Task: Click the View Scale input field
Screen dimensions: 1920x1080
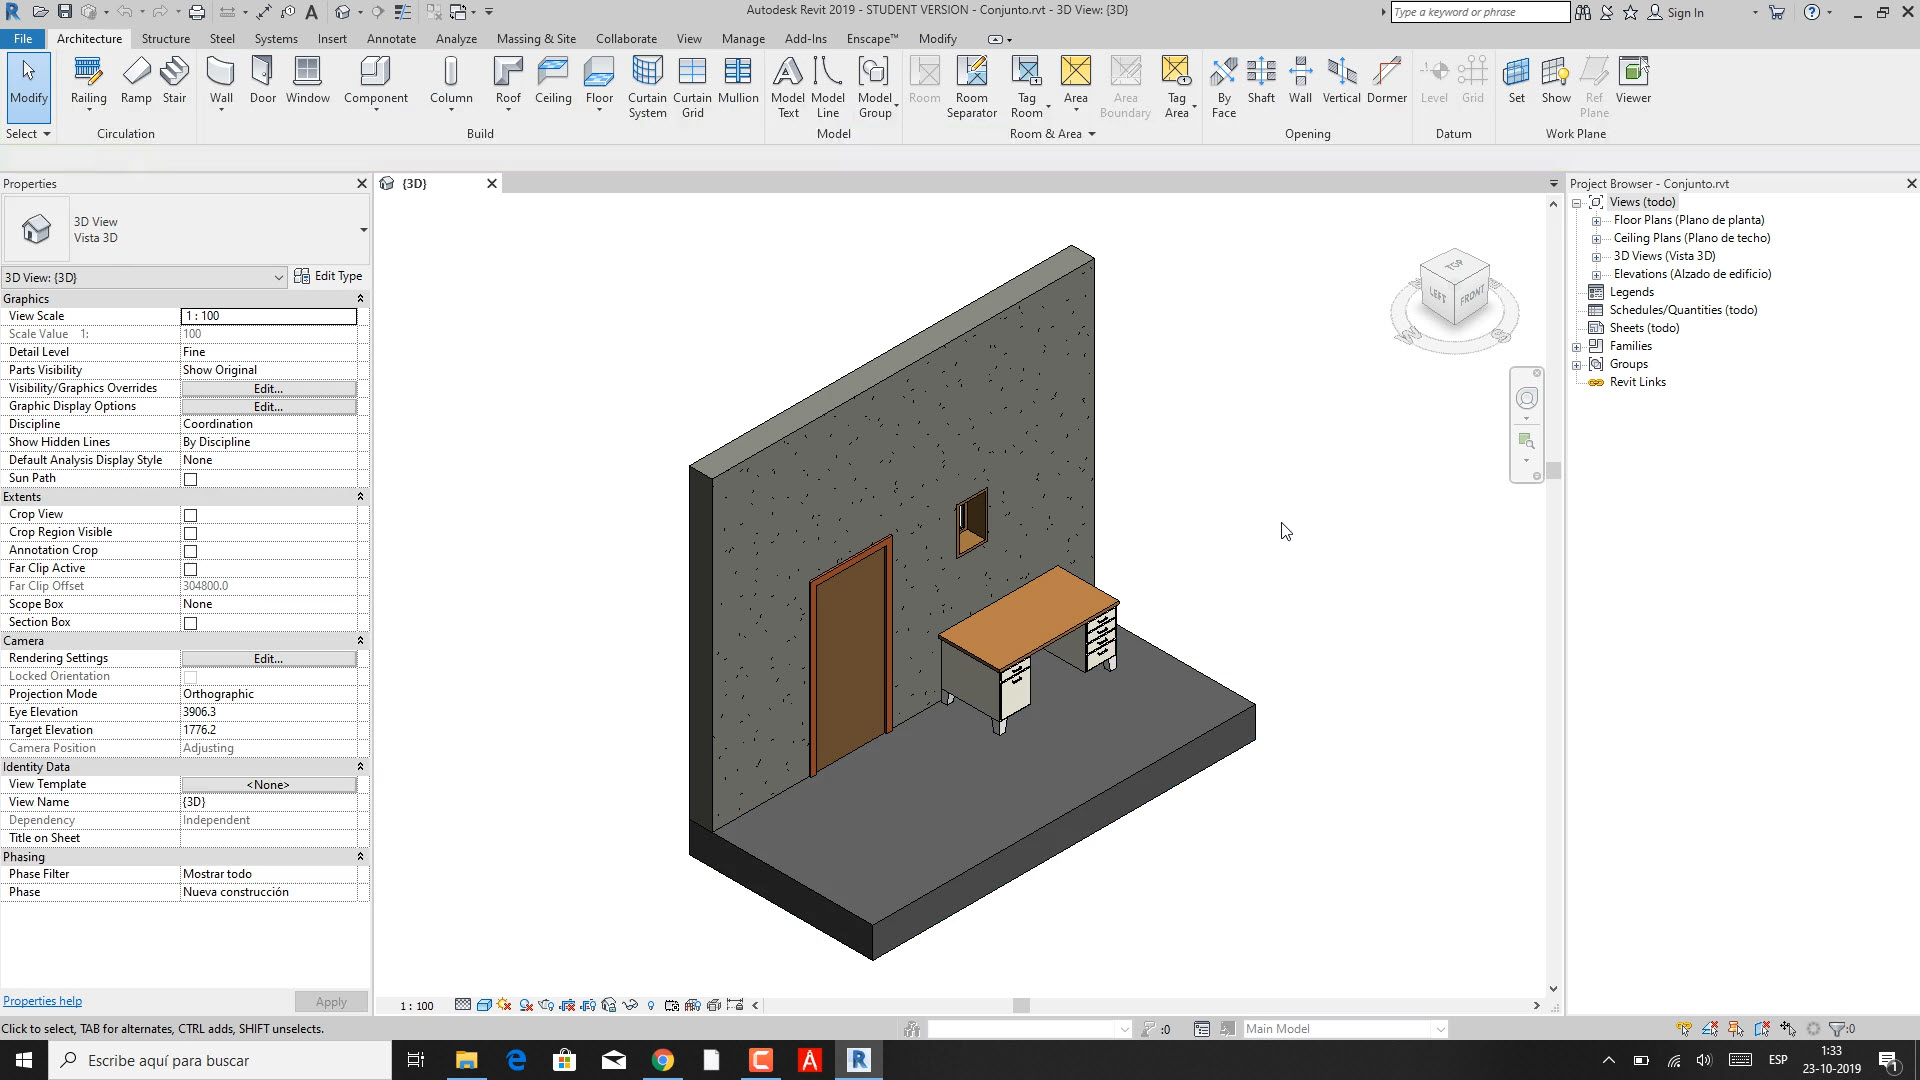Action: point(268,316)
